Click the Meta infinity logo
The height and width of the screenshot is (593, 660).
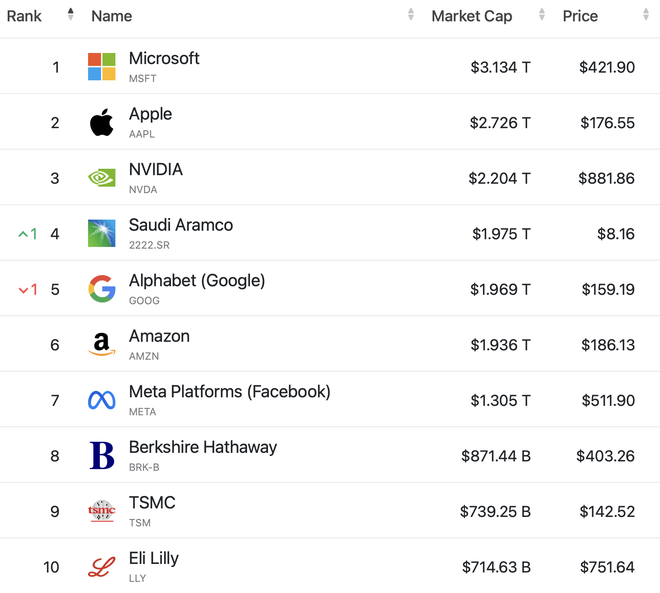click(101, 400)
